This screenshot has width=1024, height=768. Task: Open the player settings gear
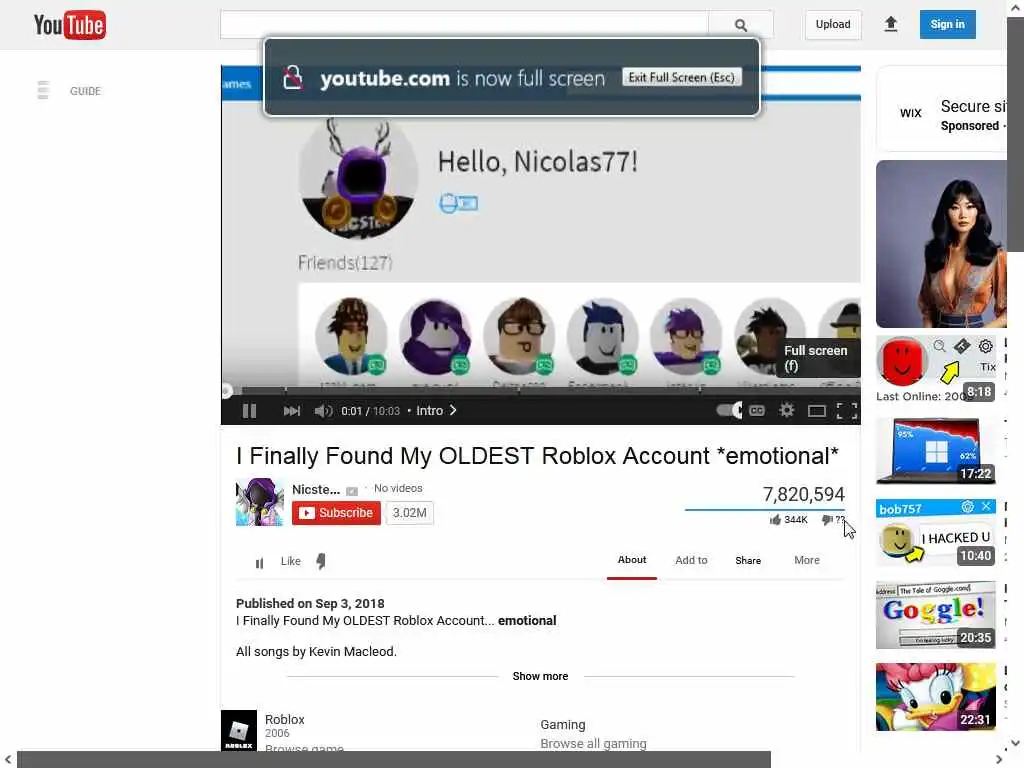[786, 410]
